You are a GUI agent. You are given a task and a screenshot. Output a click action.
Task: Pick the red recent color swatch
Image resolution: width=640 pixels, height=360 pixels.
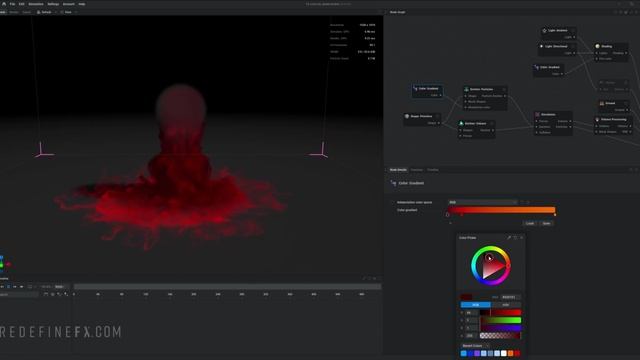(518, 353)
